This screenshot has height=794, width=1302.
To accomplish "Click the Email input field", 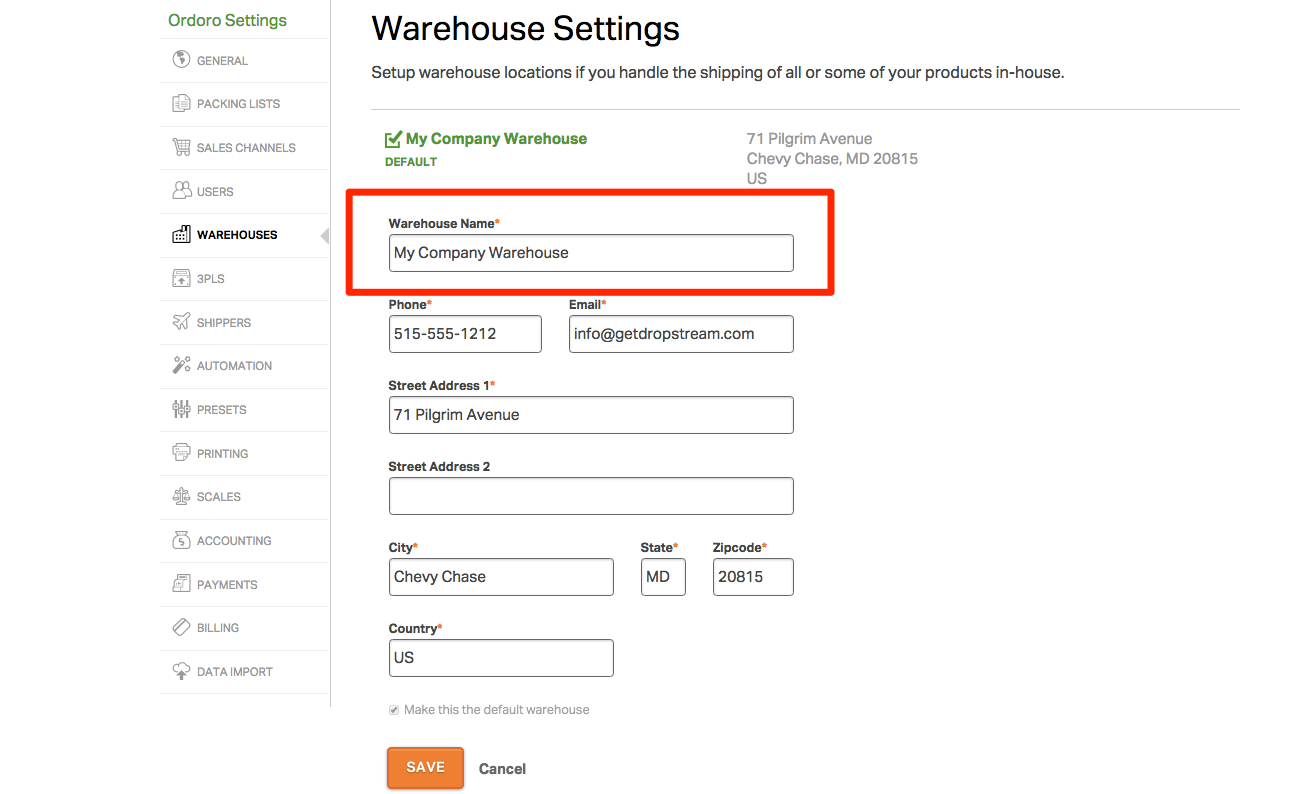I will (x=681, y=334).
